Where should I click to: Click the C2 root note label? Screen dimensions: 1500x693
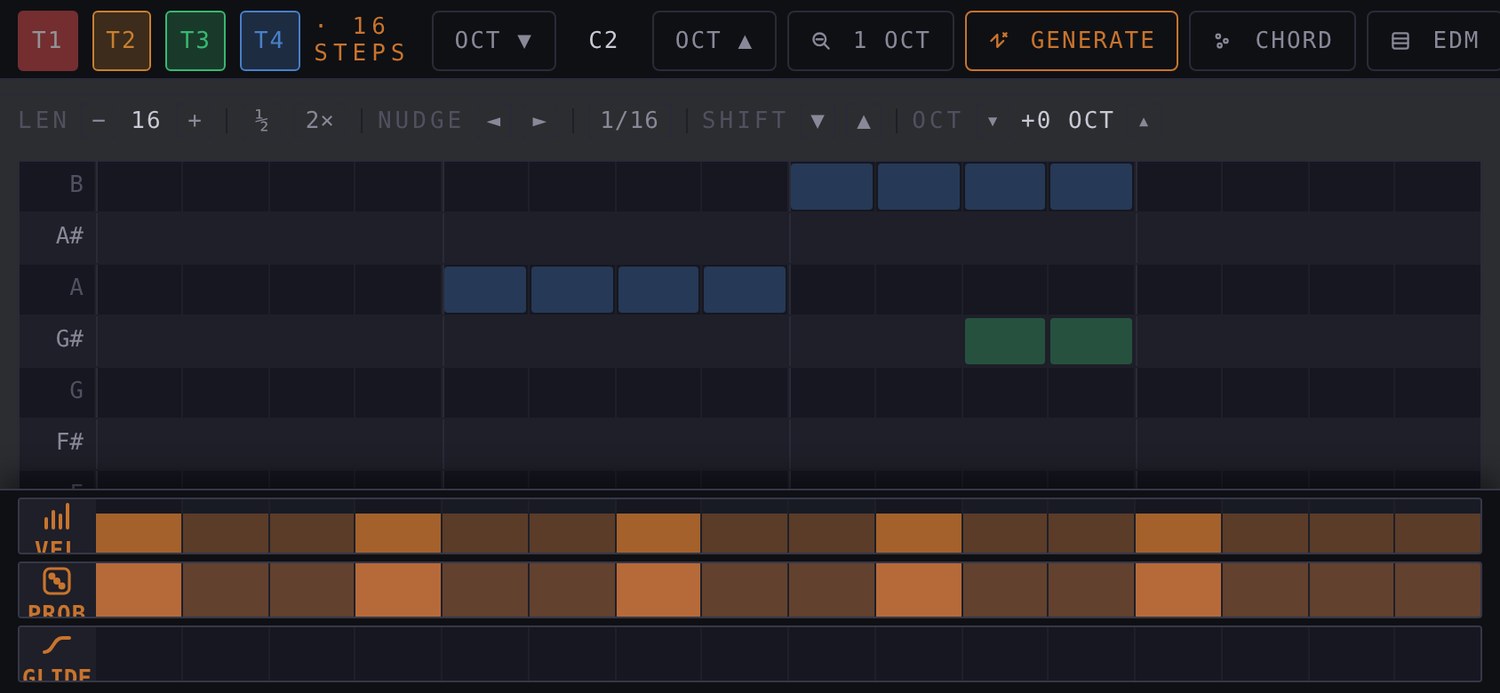coord(604,41)
